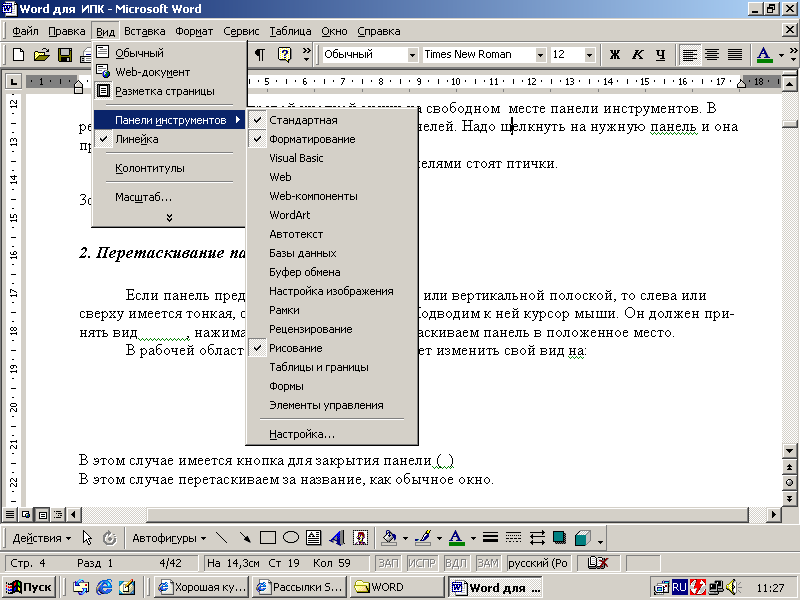
Task: Click the Arrow Style icon
Action: pos(537,538)
